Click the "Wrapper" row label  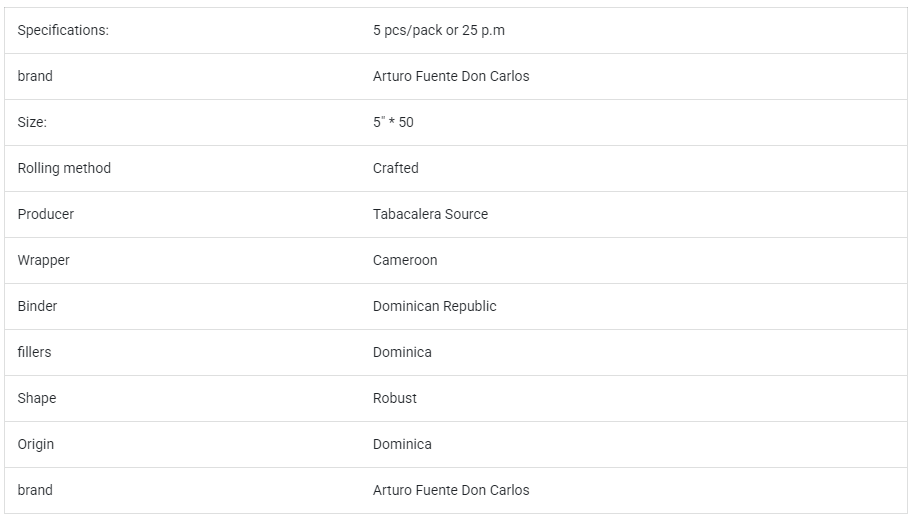click(43, 260)
